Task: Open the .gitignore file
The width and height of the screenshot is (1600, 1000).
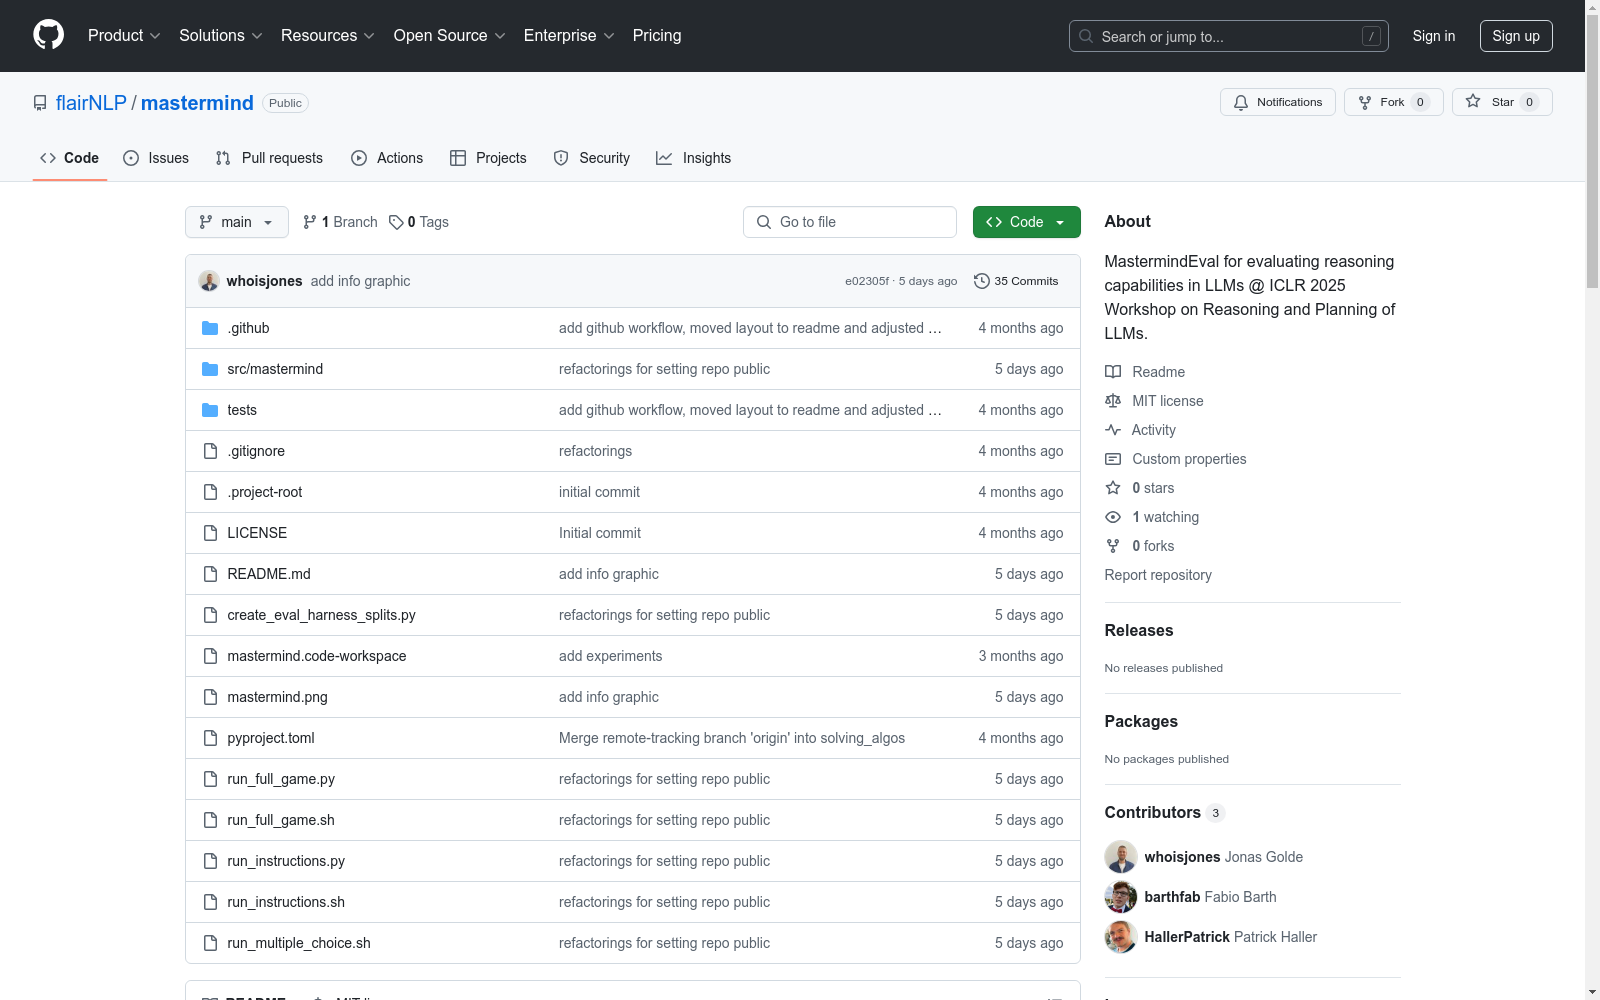Action: tap(256, 451)
